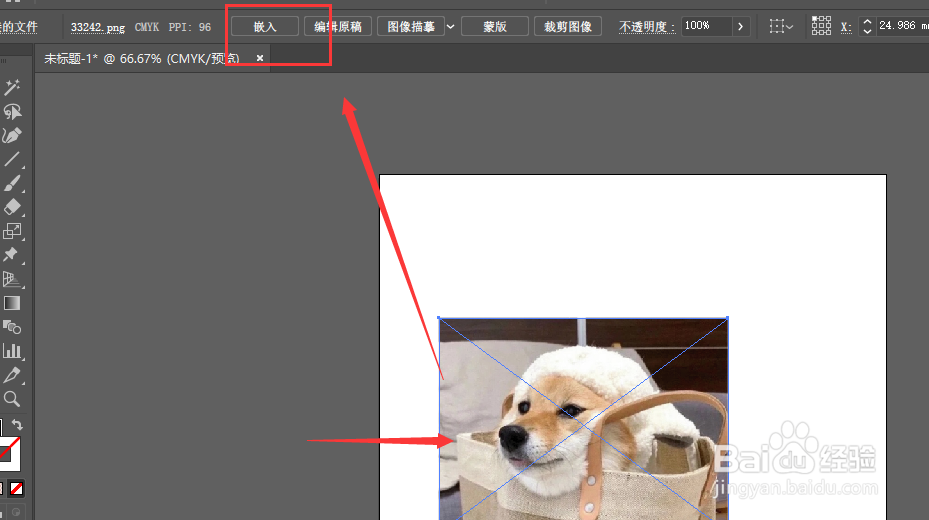929x520 pixels.
Task: Select the Scale tool
Action: point(12,231)
